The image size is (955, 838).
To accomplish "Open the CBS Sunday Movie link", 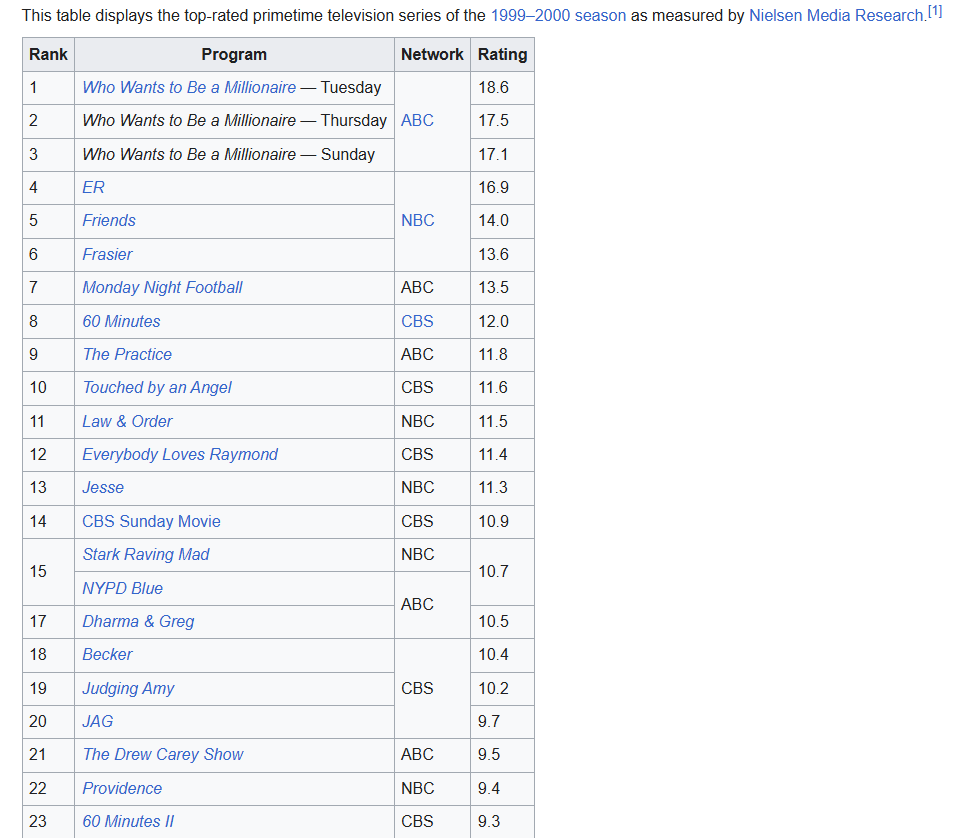I will tap(151, 521).
